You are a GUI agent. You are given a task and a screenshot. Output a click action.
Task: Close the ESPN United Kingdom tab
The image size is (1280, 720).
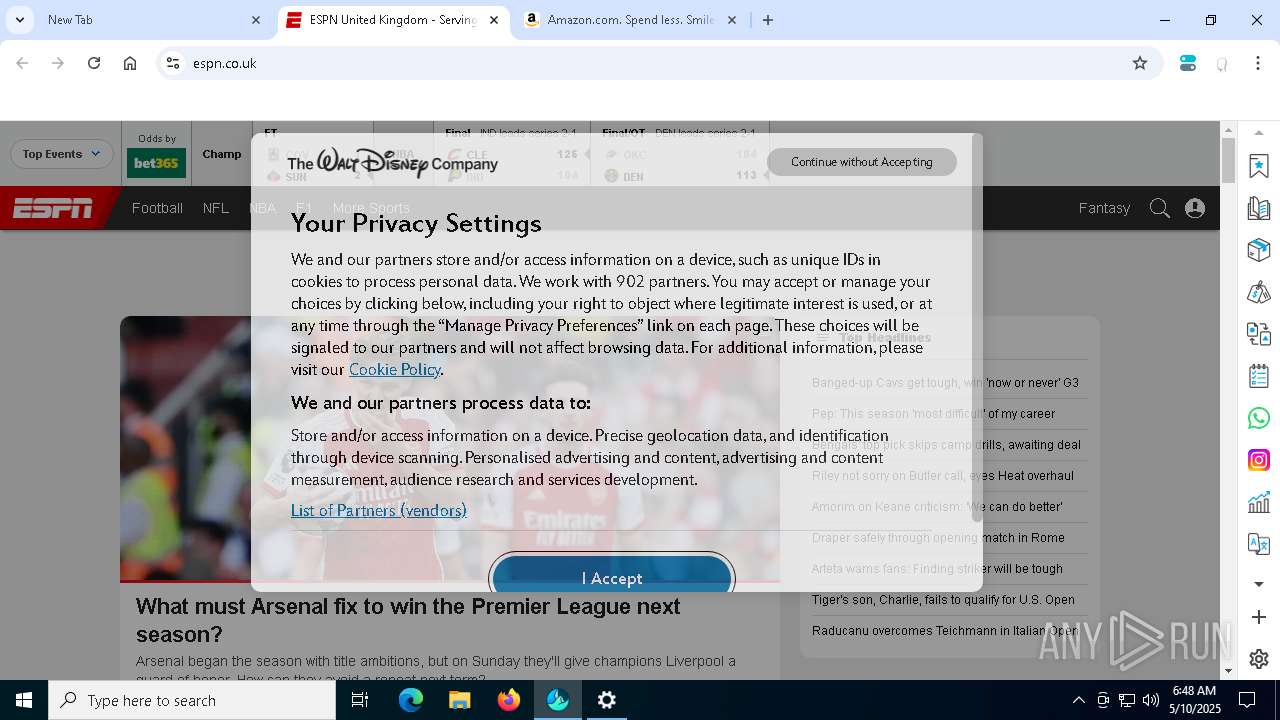[494, 20]
